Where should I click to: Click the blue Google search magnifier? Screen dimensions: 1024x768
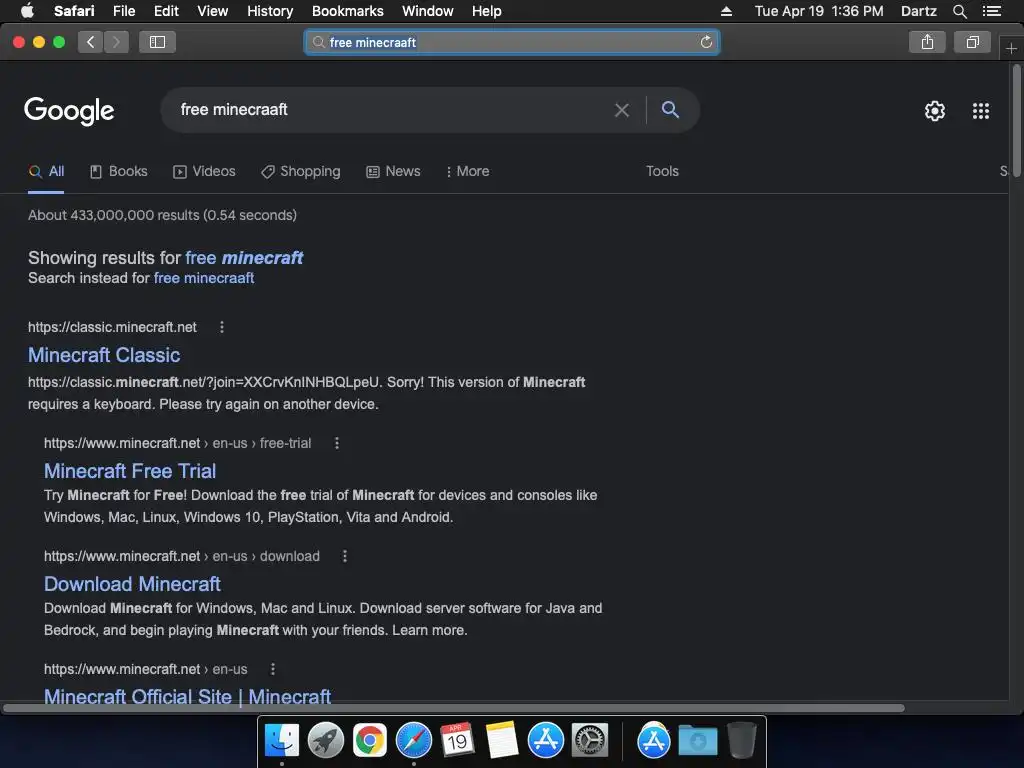pos(670,110)
